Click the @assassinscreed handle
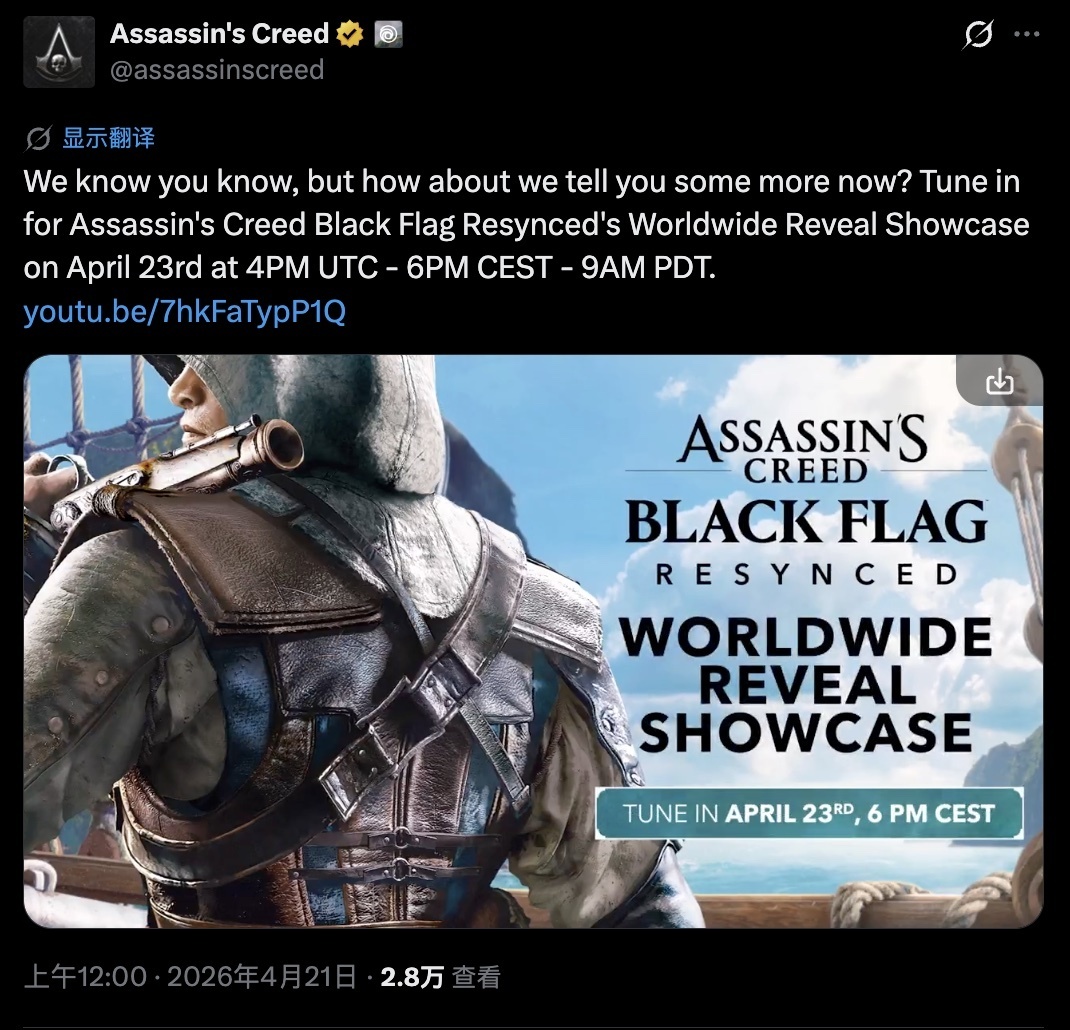The width and height of the screenshot is (1070, 1030). [x=217, y=70]
